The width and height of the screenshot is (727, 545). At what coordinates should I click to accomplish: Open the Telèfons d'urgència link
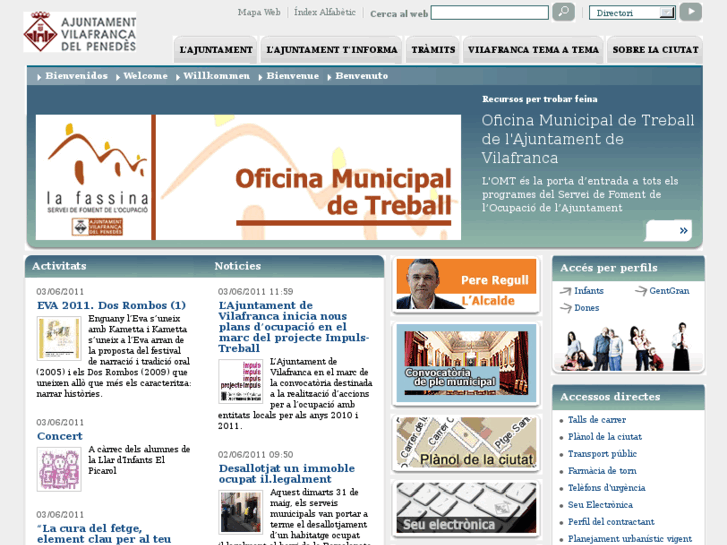[606, 488]
